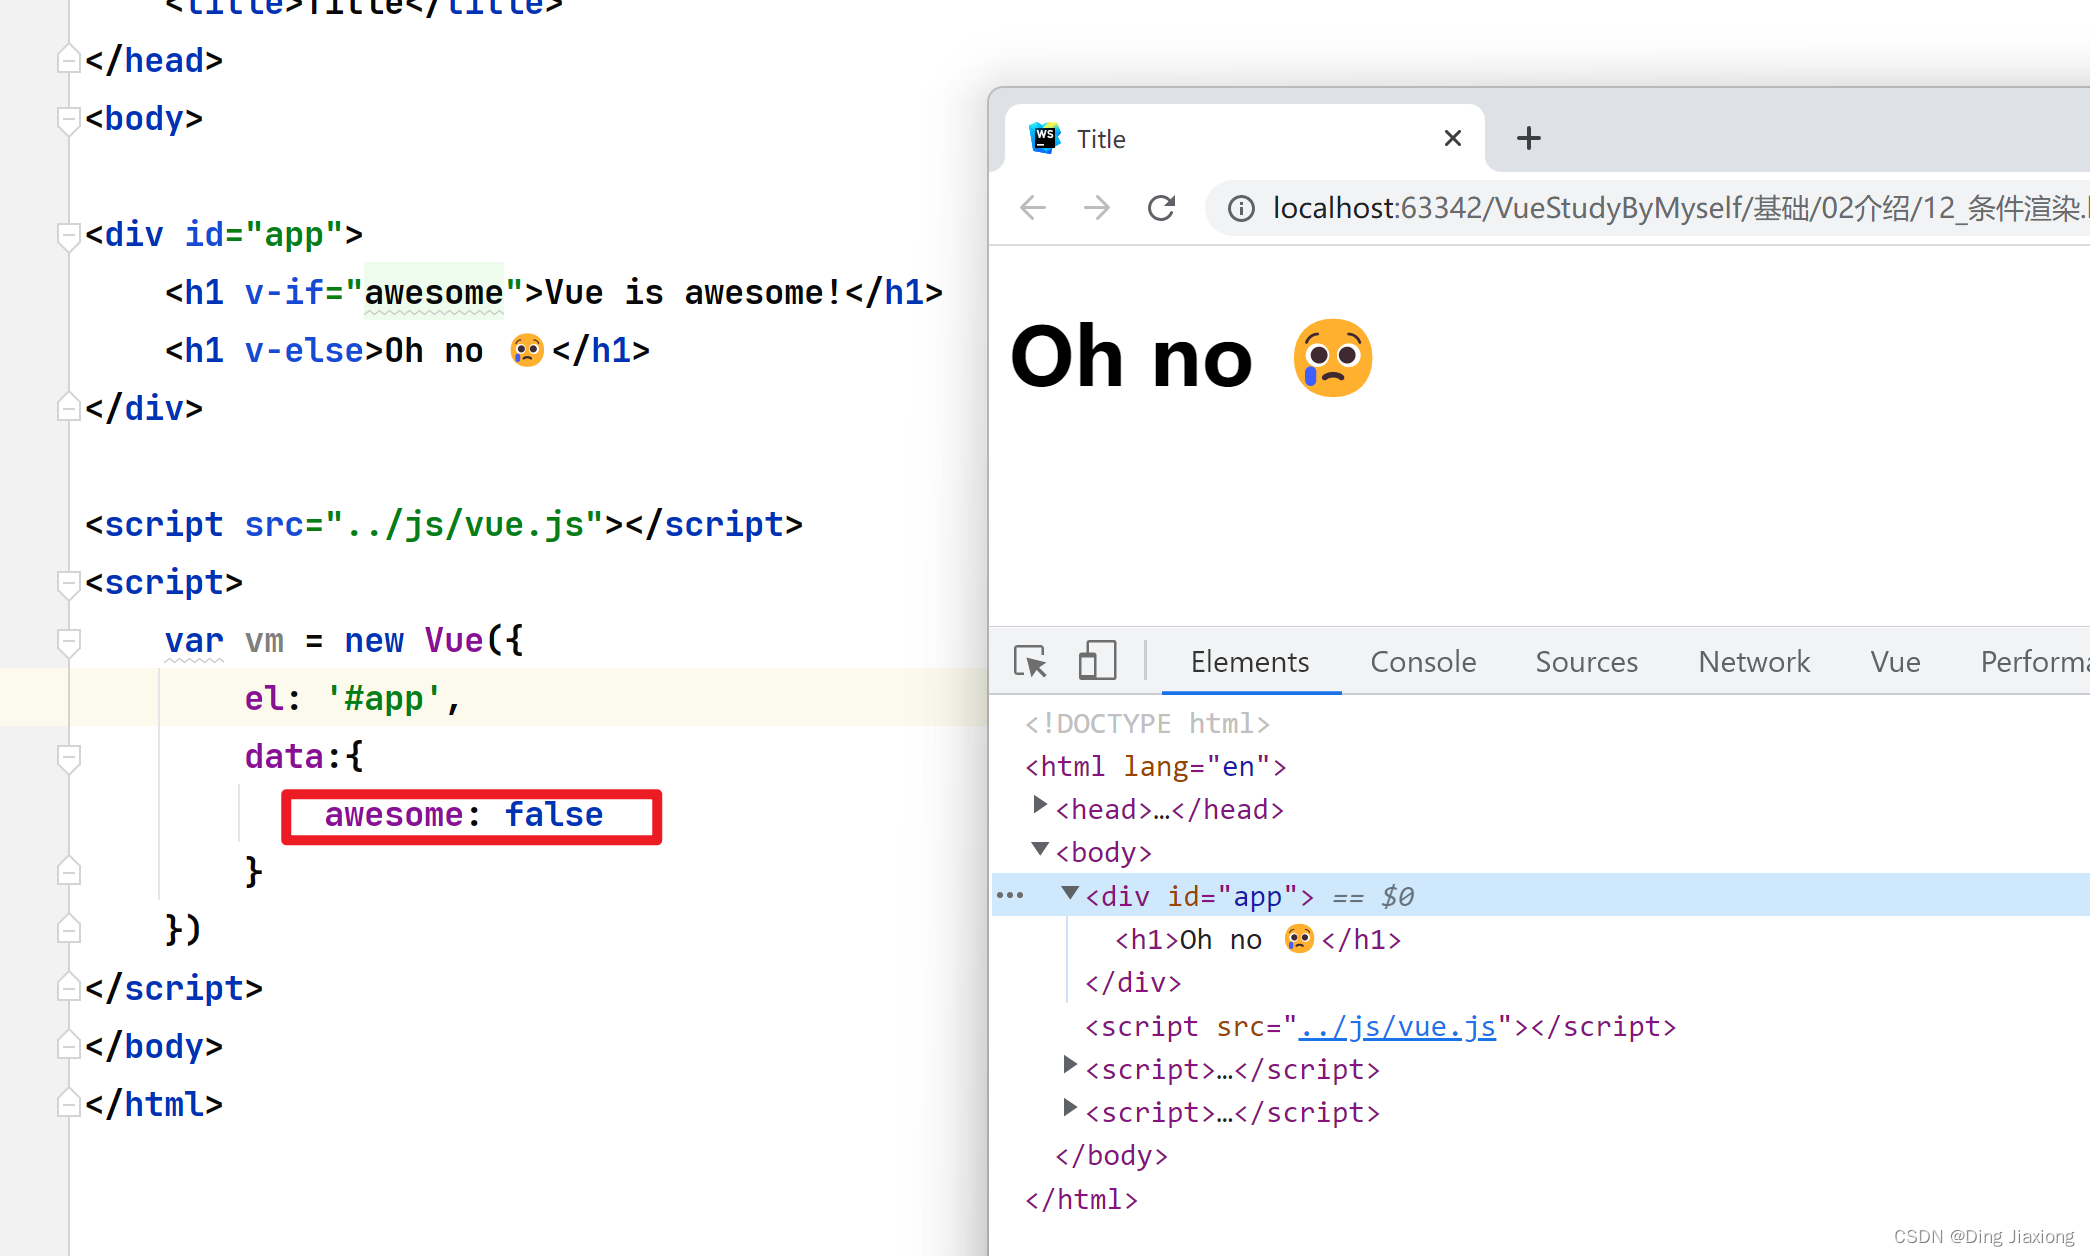Open new browser tab button

tap(1529, 139)
